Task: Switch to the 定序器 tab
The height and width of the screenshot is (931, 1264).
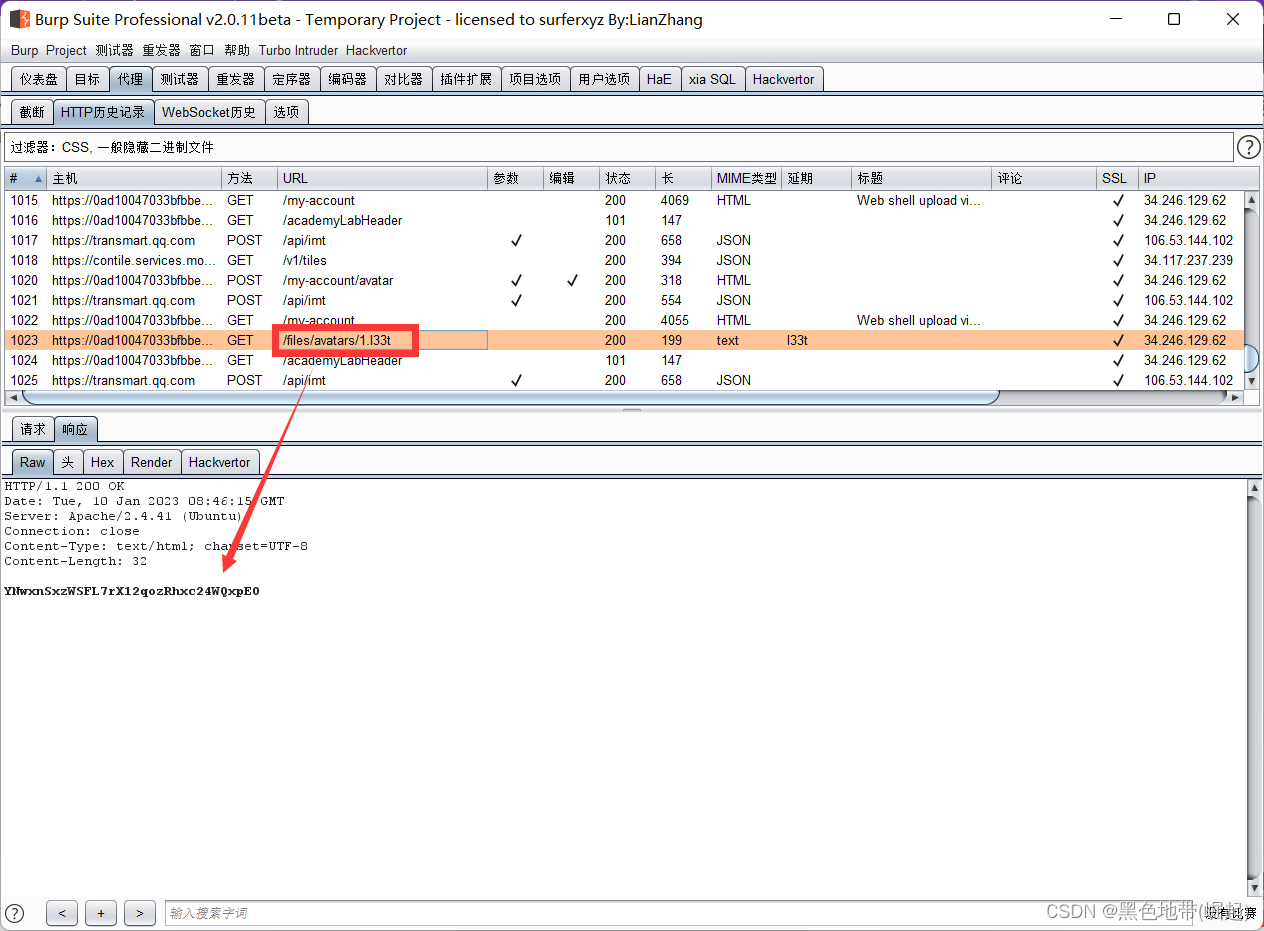Action: point(291,79)
